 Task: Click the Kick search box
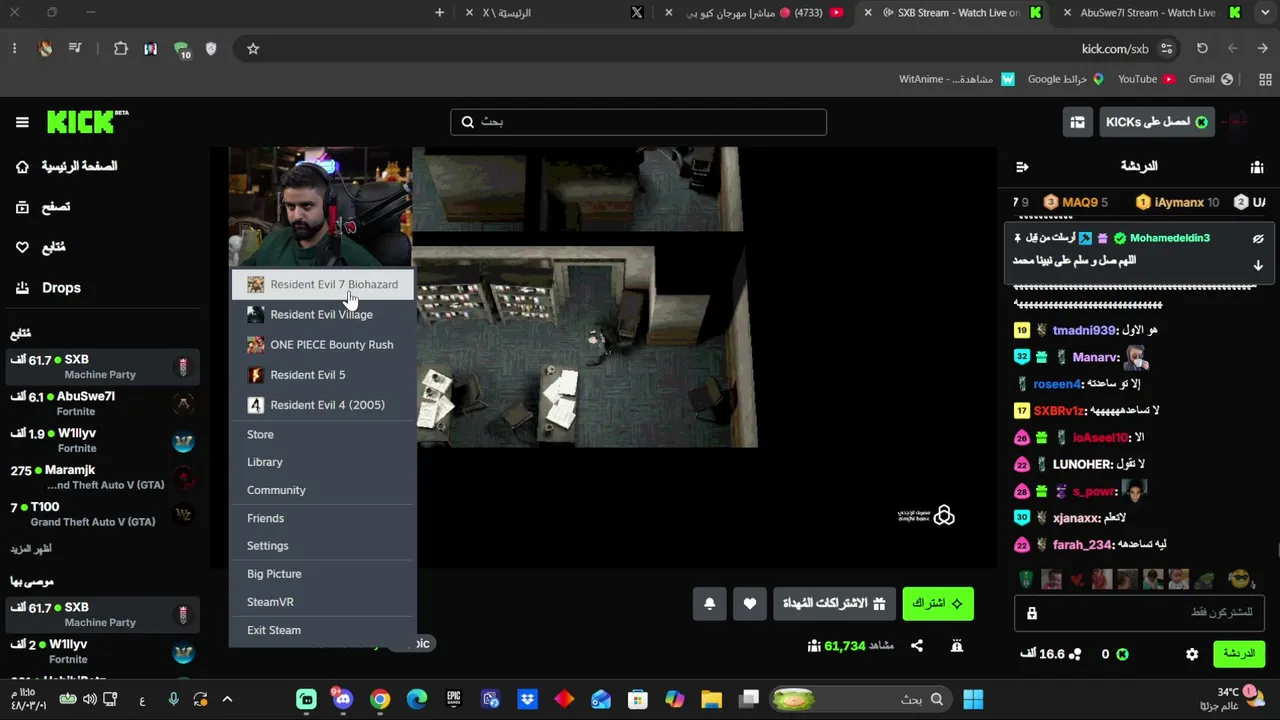pos(639,122)
